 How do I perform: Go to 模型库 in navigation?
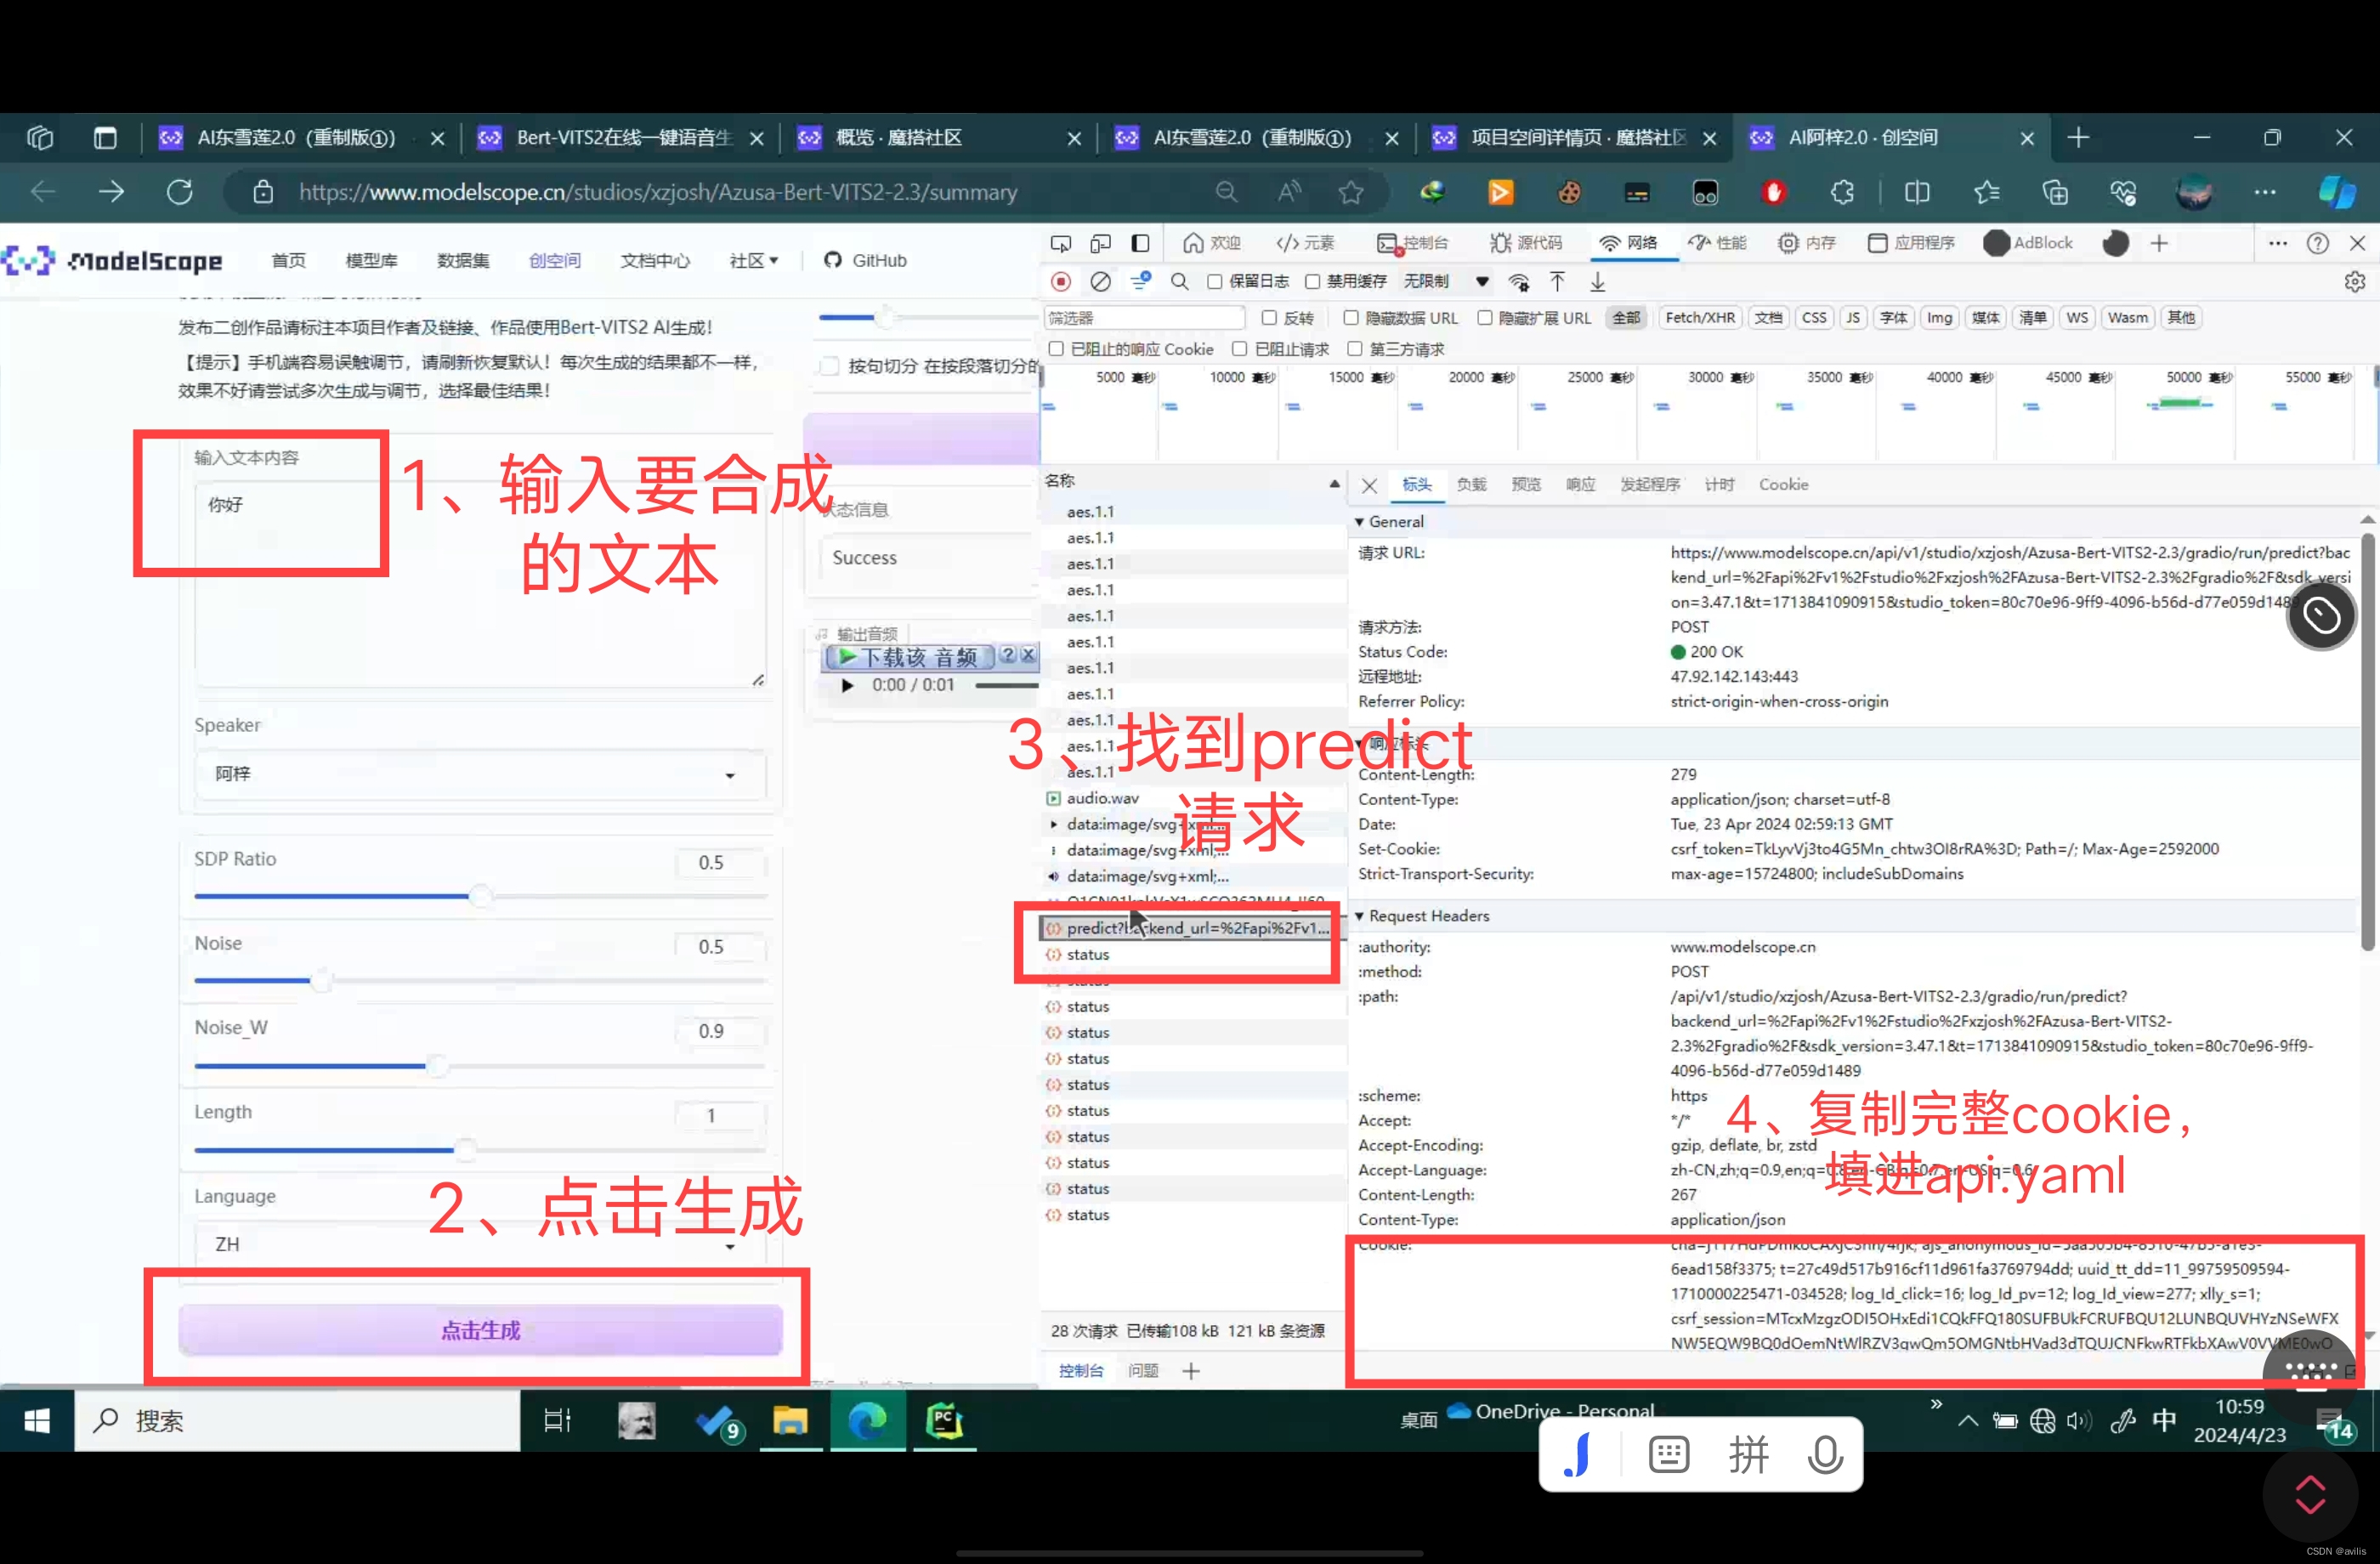click(x=371, y=261)
